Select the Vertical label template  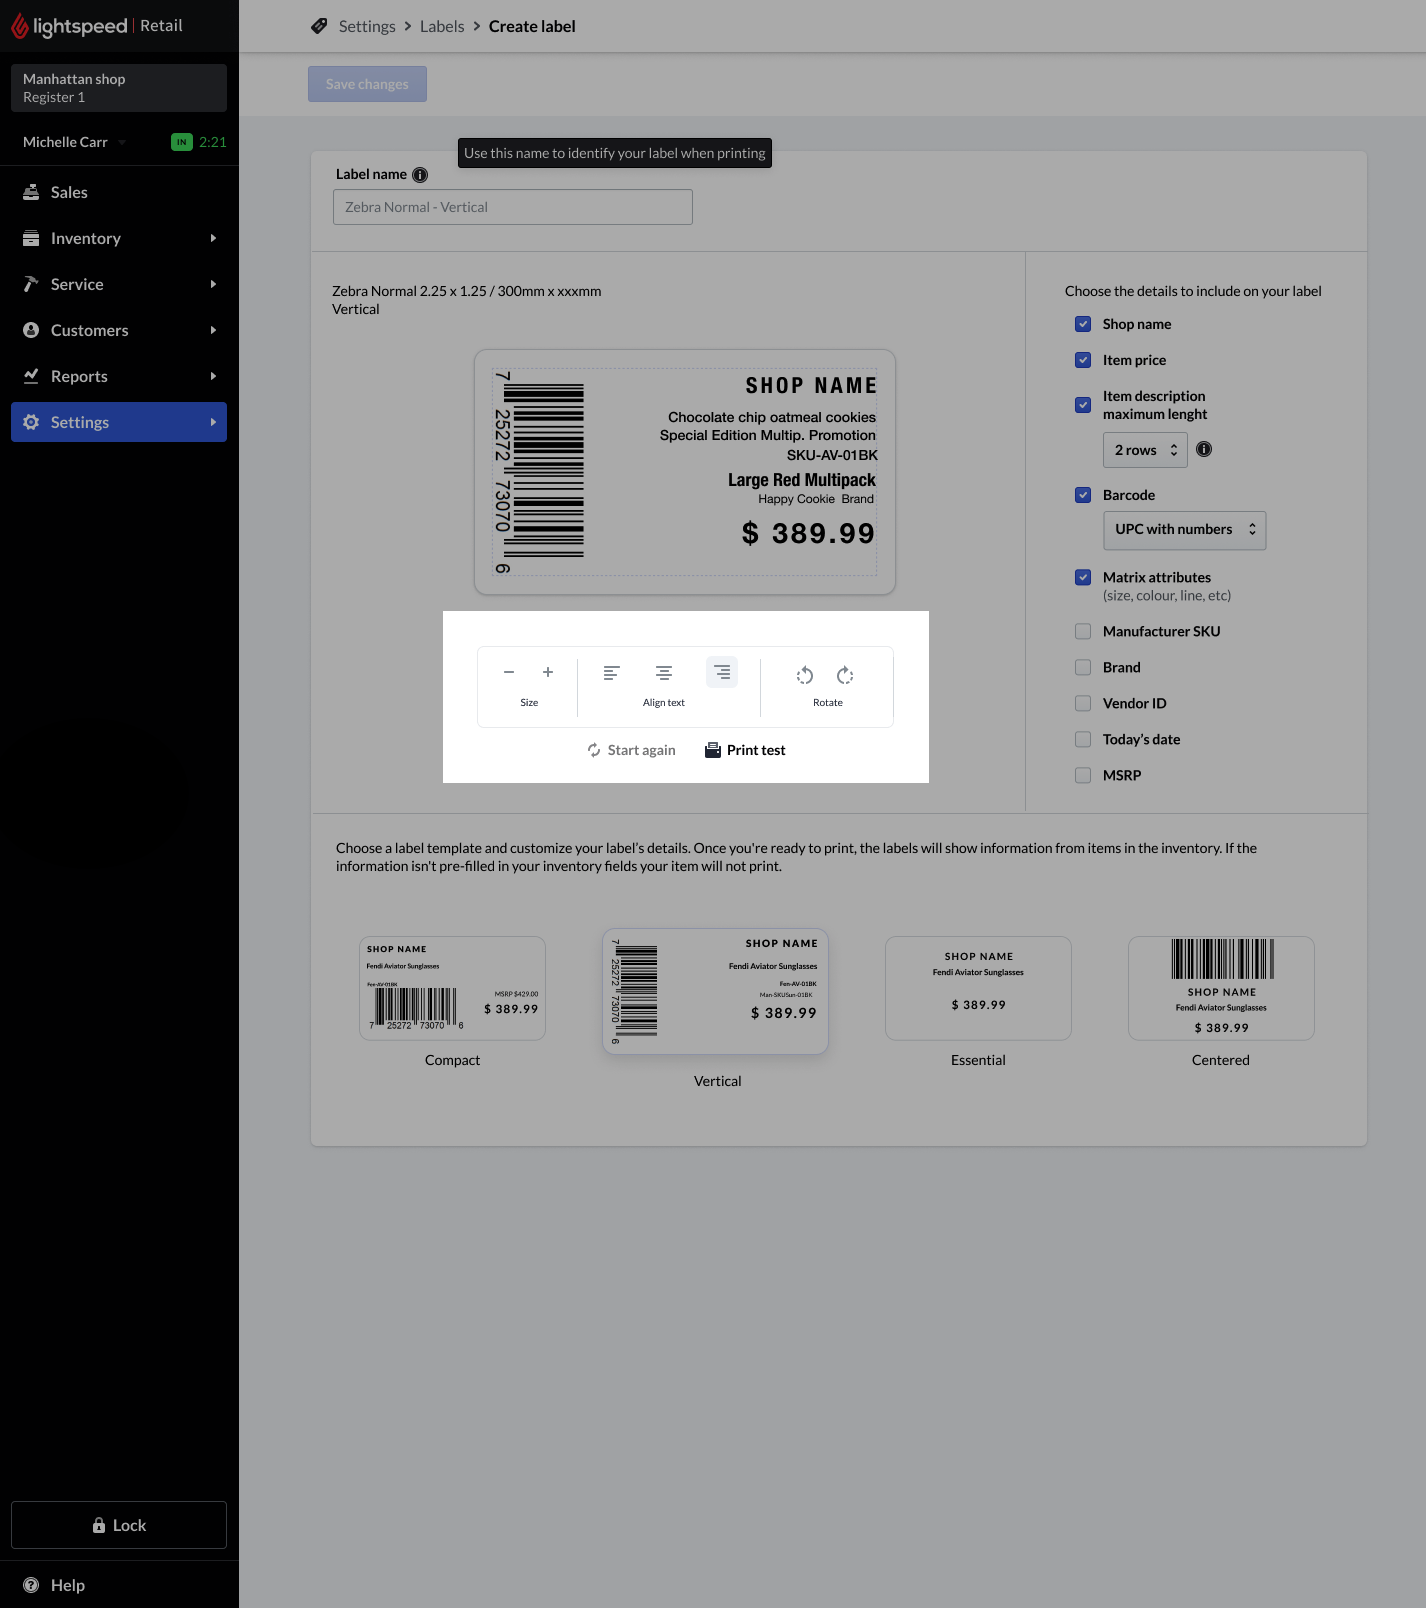(715, 991)
